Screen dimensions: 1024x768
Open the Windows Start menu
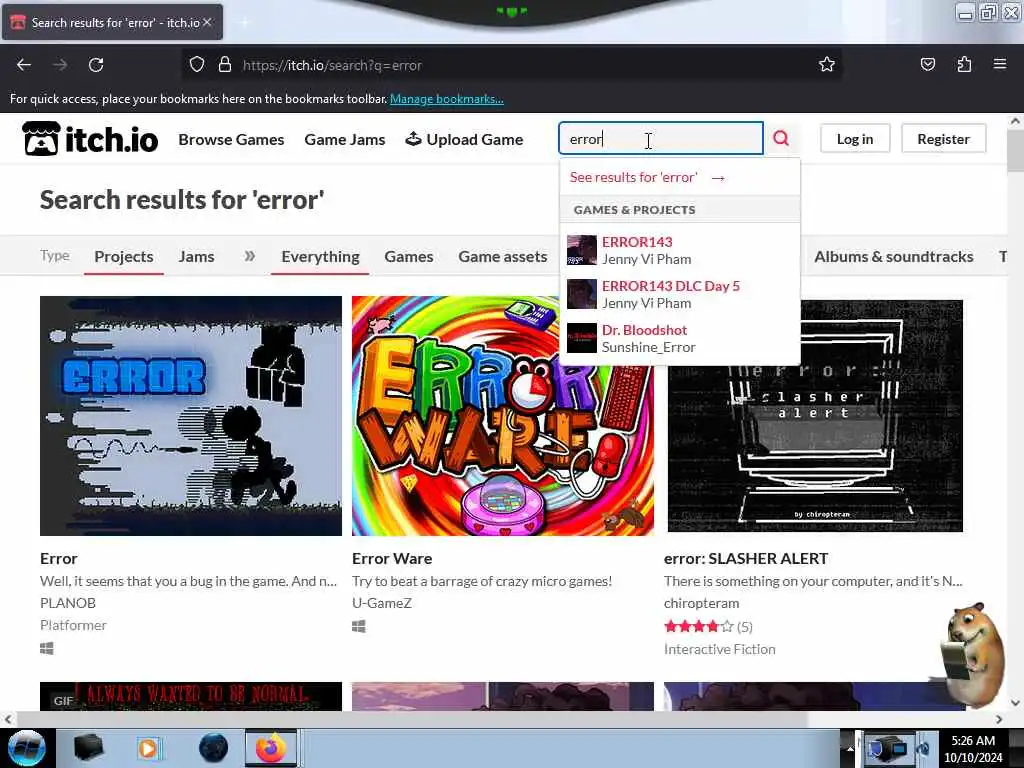(26, 748)
